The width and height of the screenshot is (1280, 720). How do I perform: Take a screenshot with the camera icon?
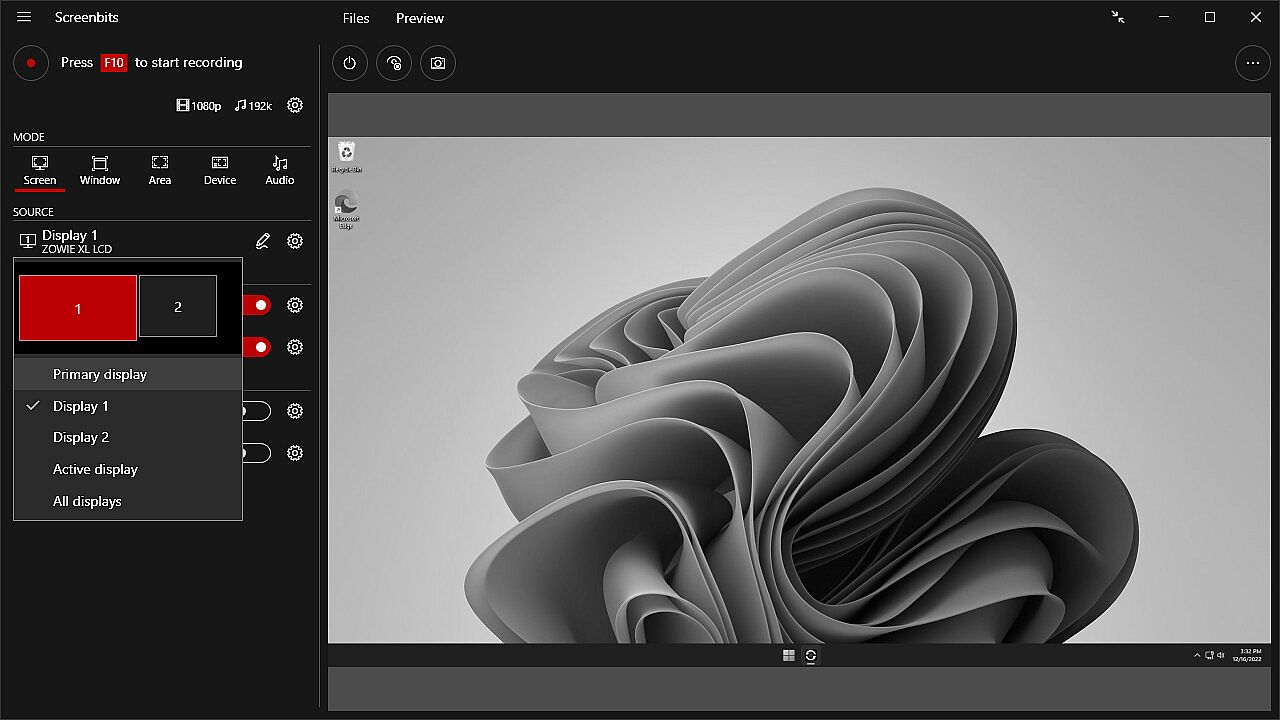coord(438,63)
